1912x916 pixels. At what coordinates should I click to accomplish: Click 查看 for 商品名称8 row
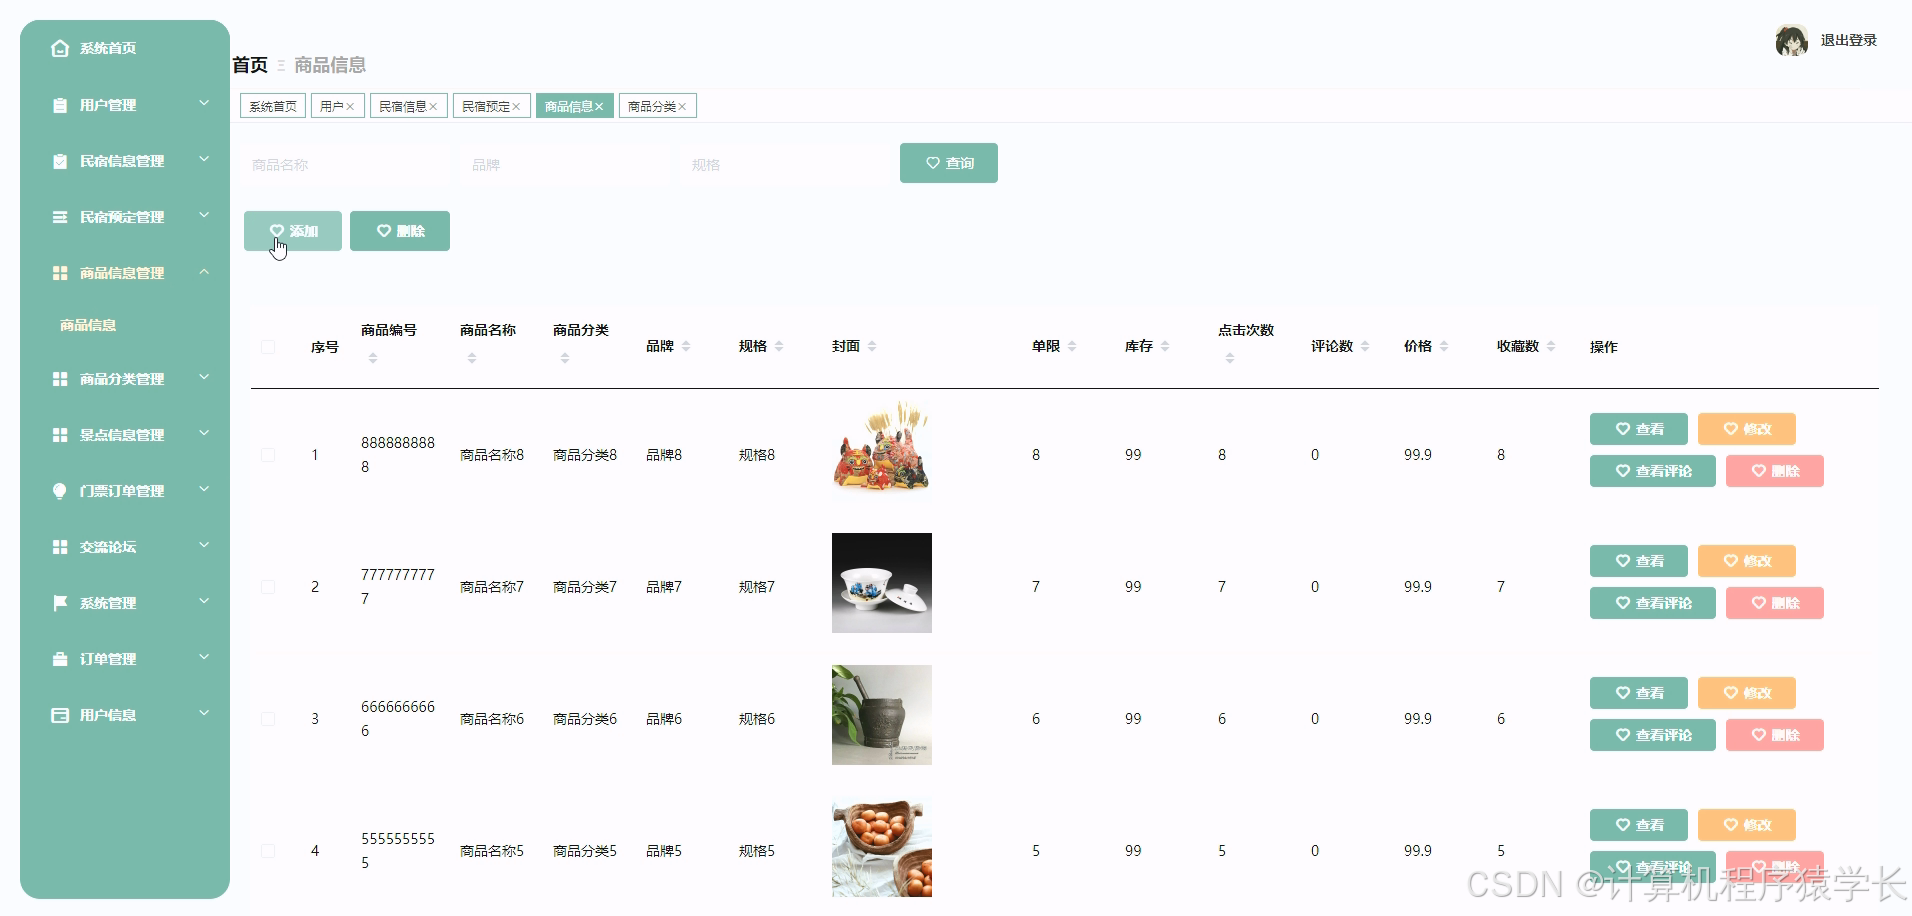point(1639,429)
